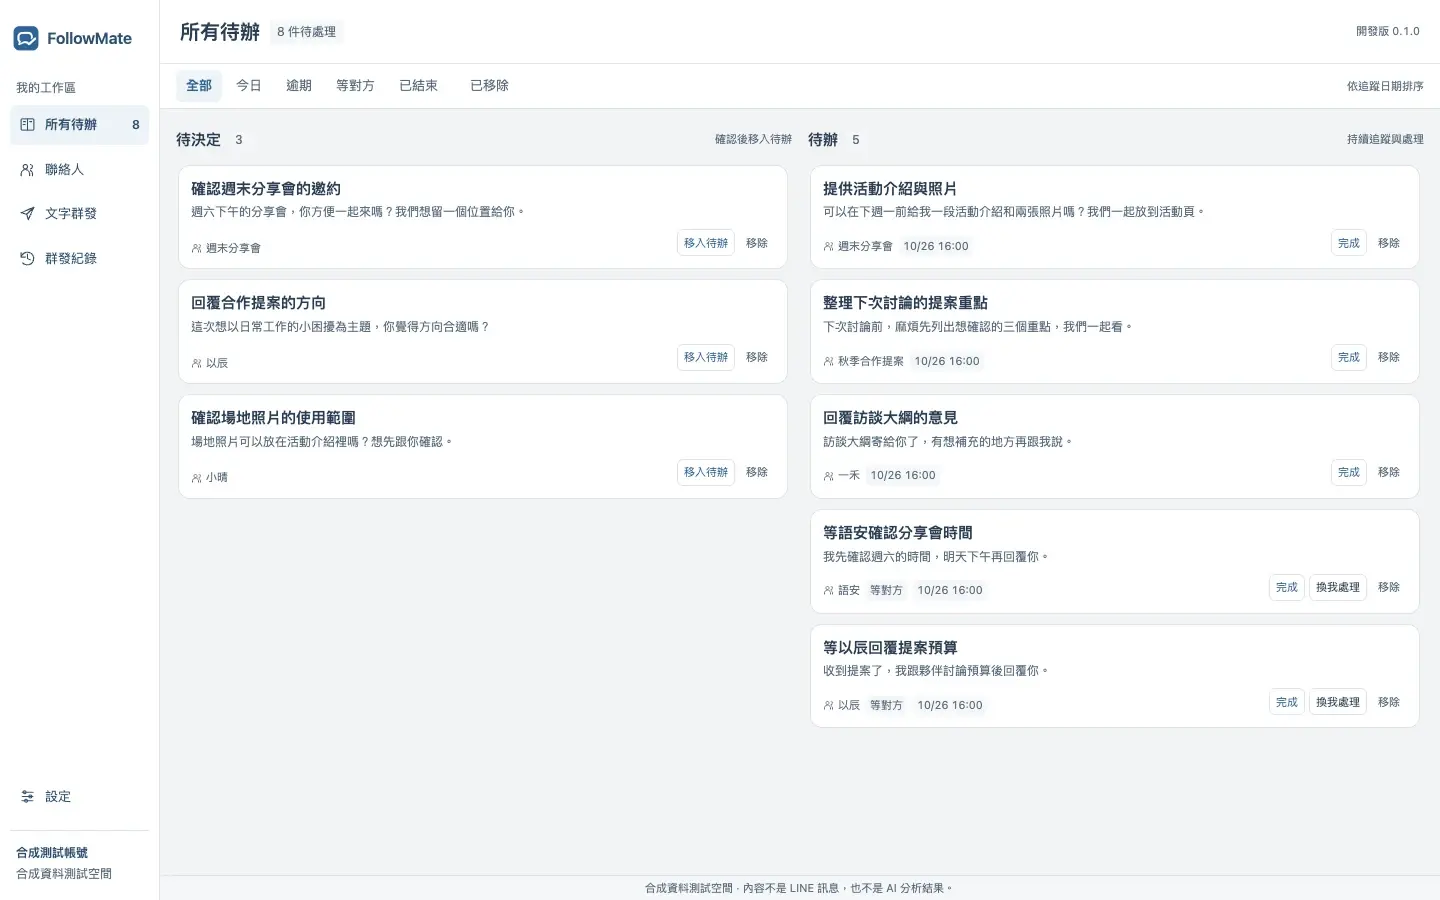The width and height of the screenshot is (1440, 900).
Task: Click 10/26 16:00 on 秋季合作提案 card
Action: coord(947,361)
